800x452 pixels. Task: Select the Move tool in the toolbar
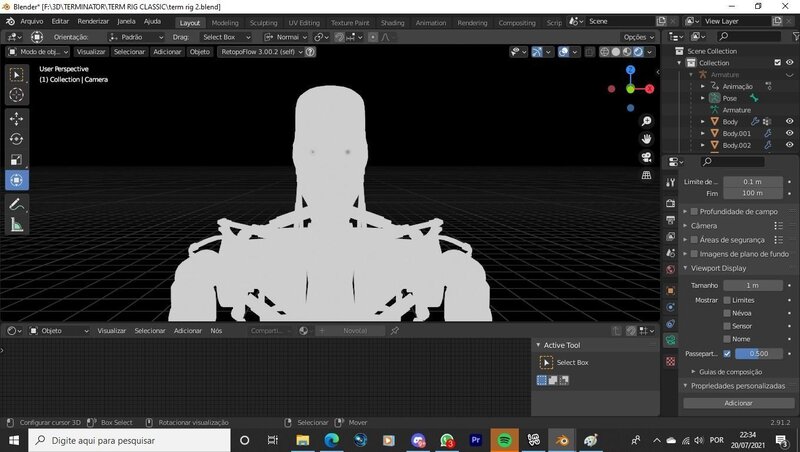click(x=16, y=118)
